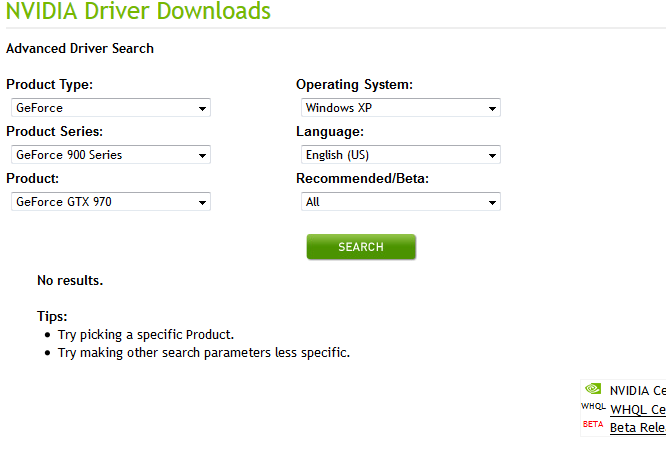
Task: Click the tip about making search parameters less specific
Action: pos(204,353)
